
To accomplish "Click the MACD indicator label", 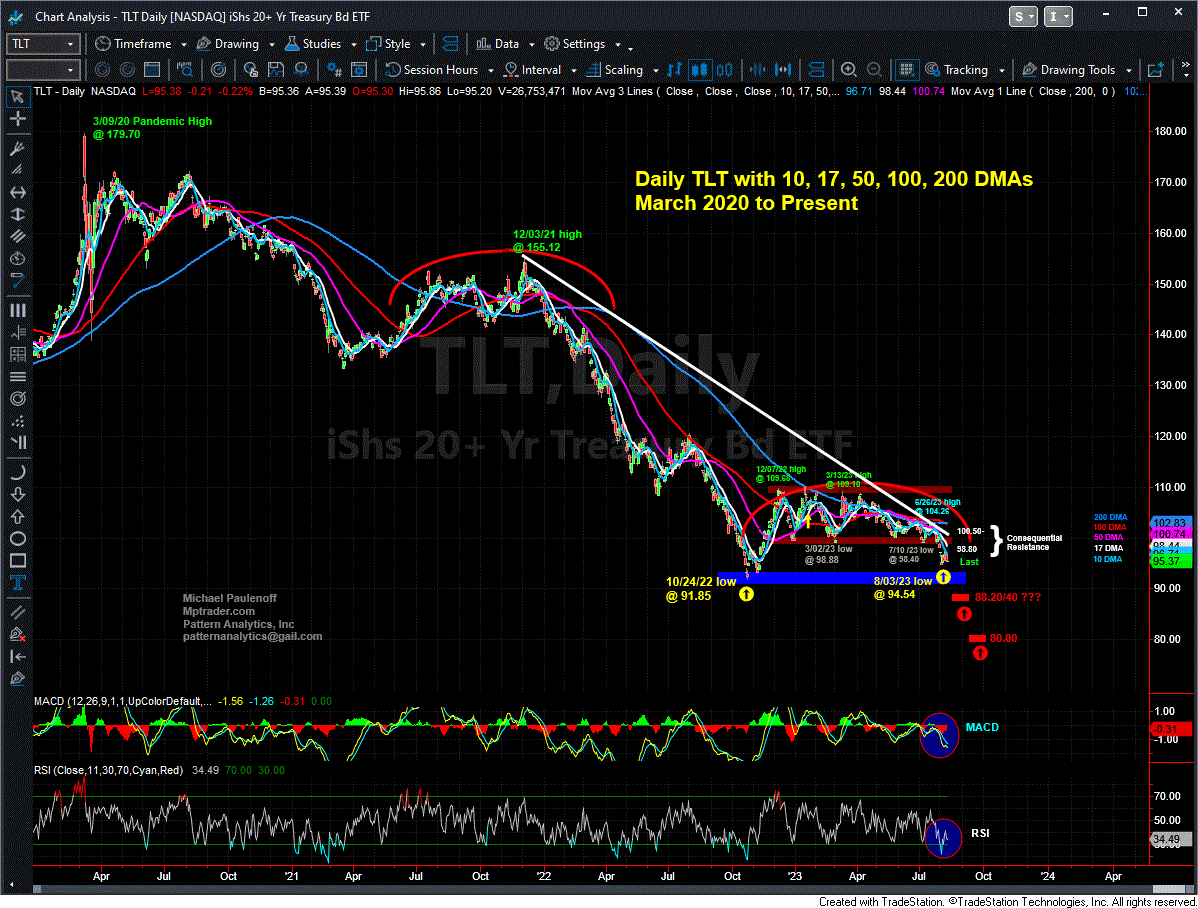I will (x=981, y=728).
